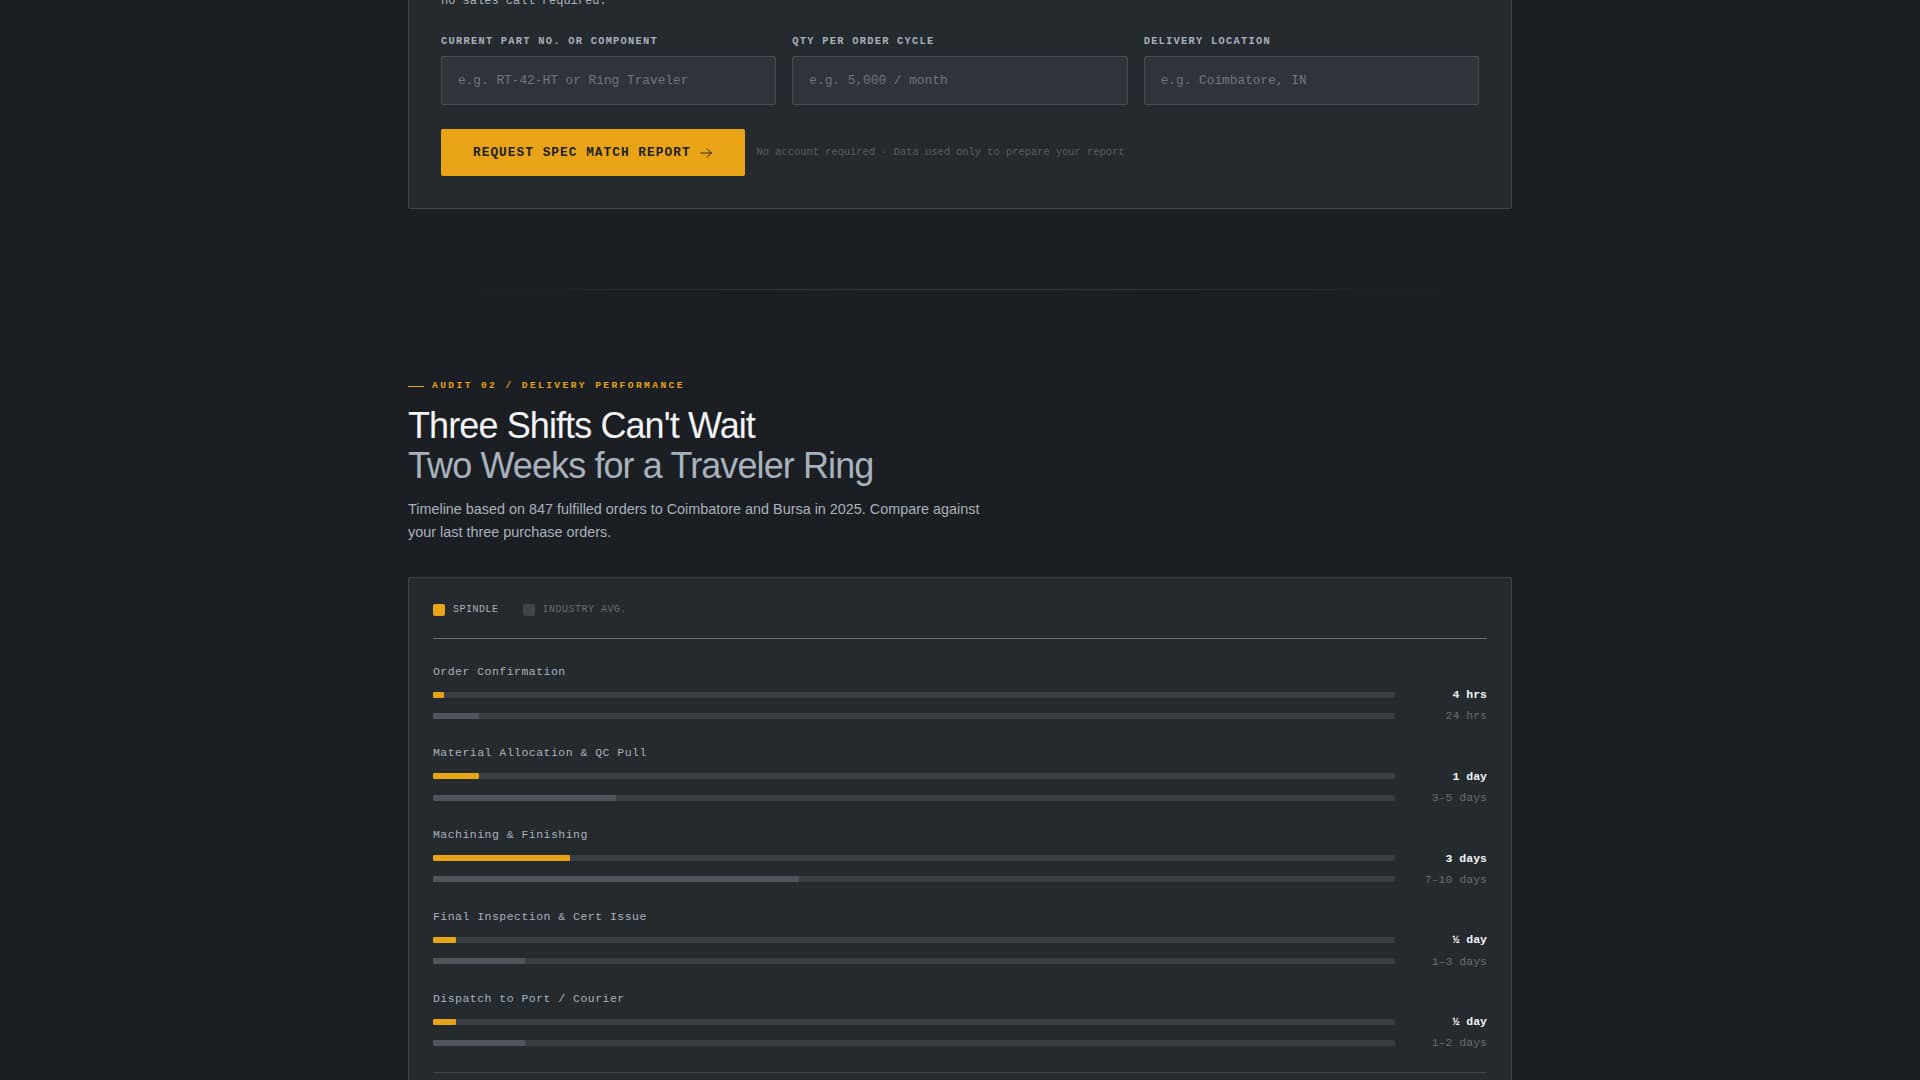Click the '7–10 days' industry average value
This screenshot has width=1920, height=1080.
coord(1455,880)
